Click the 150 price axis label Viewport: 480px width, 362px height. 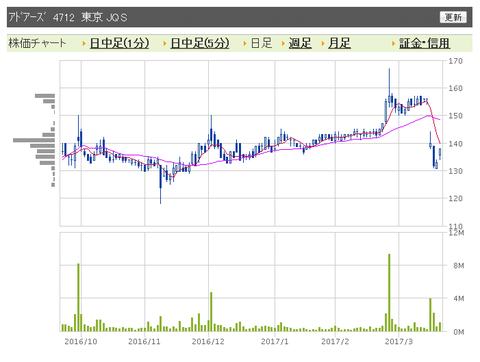click(455, 116)
